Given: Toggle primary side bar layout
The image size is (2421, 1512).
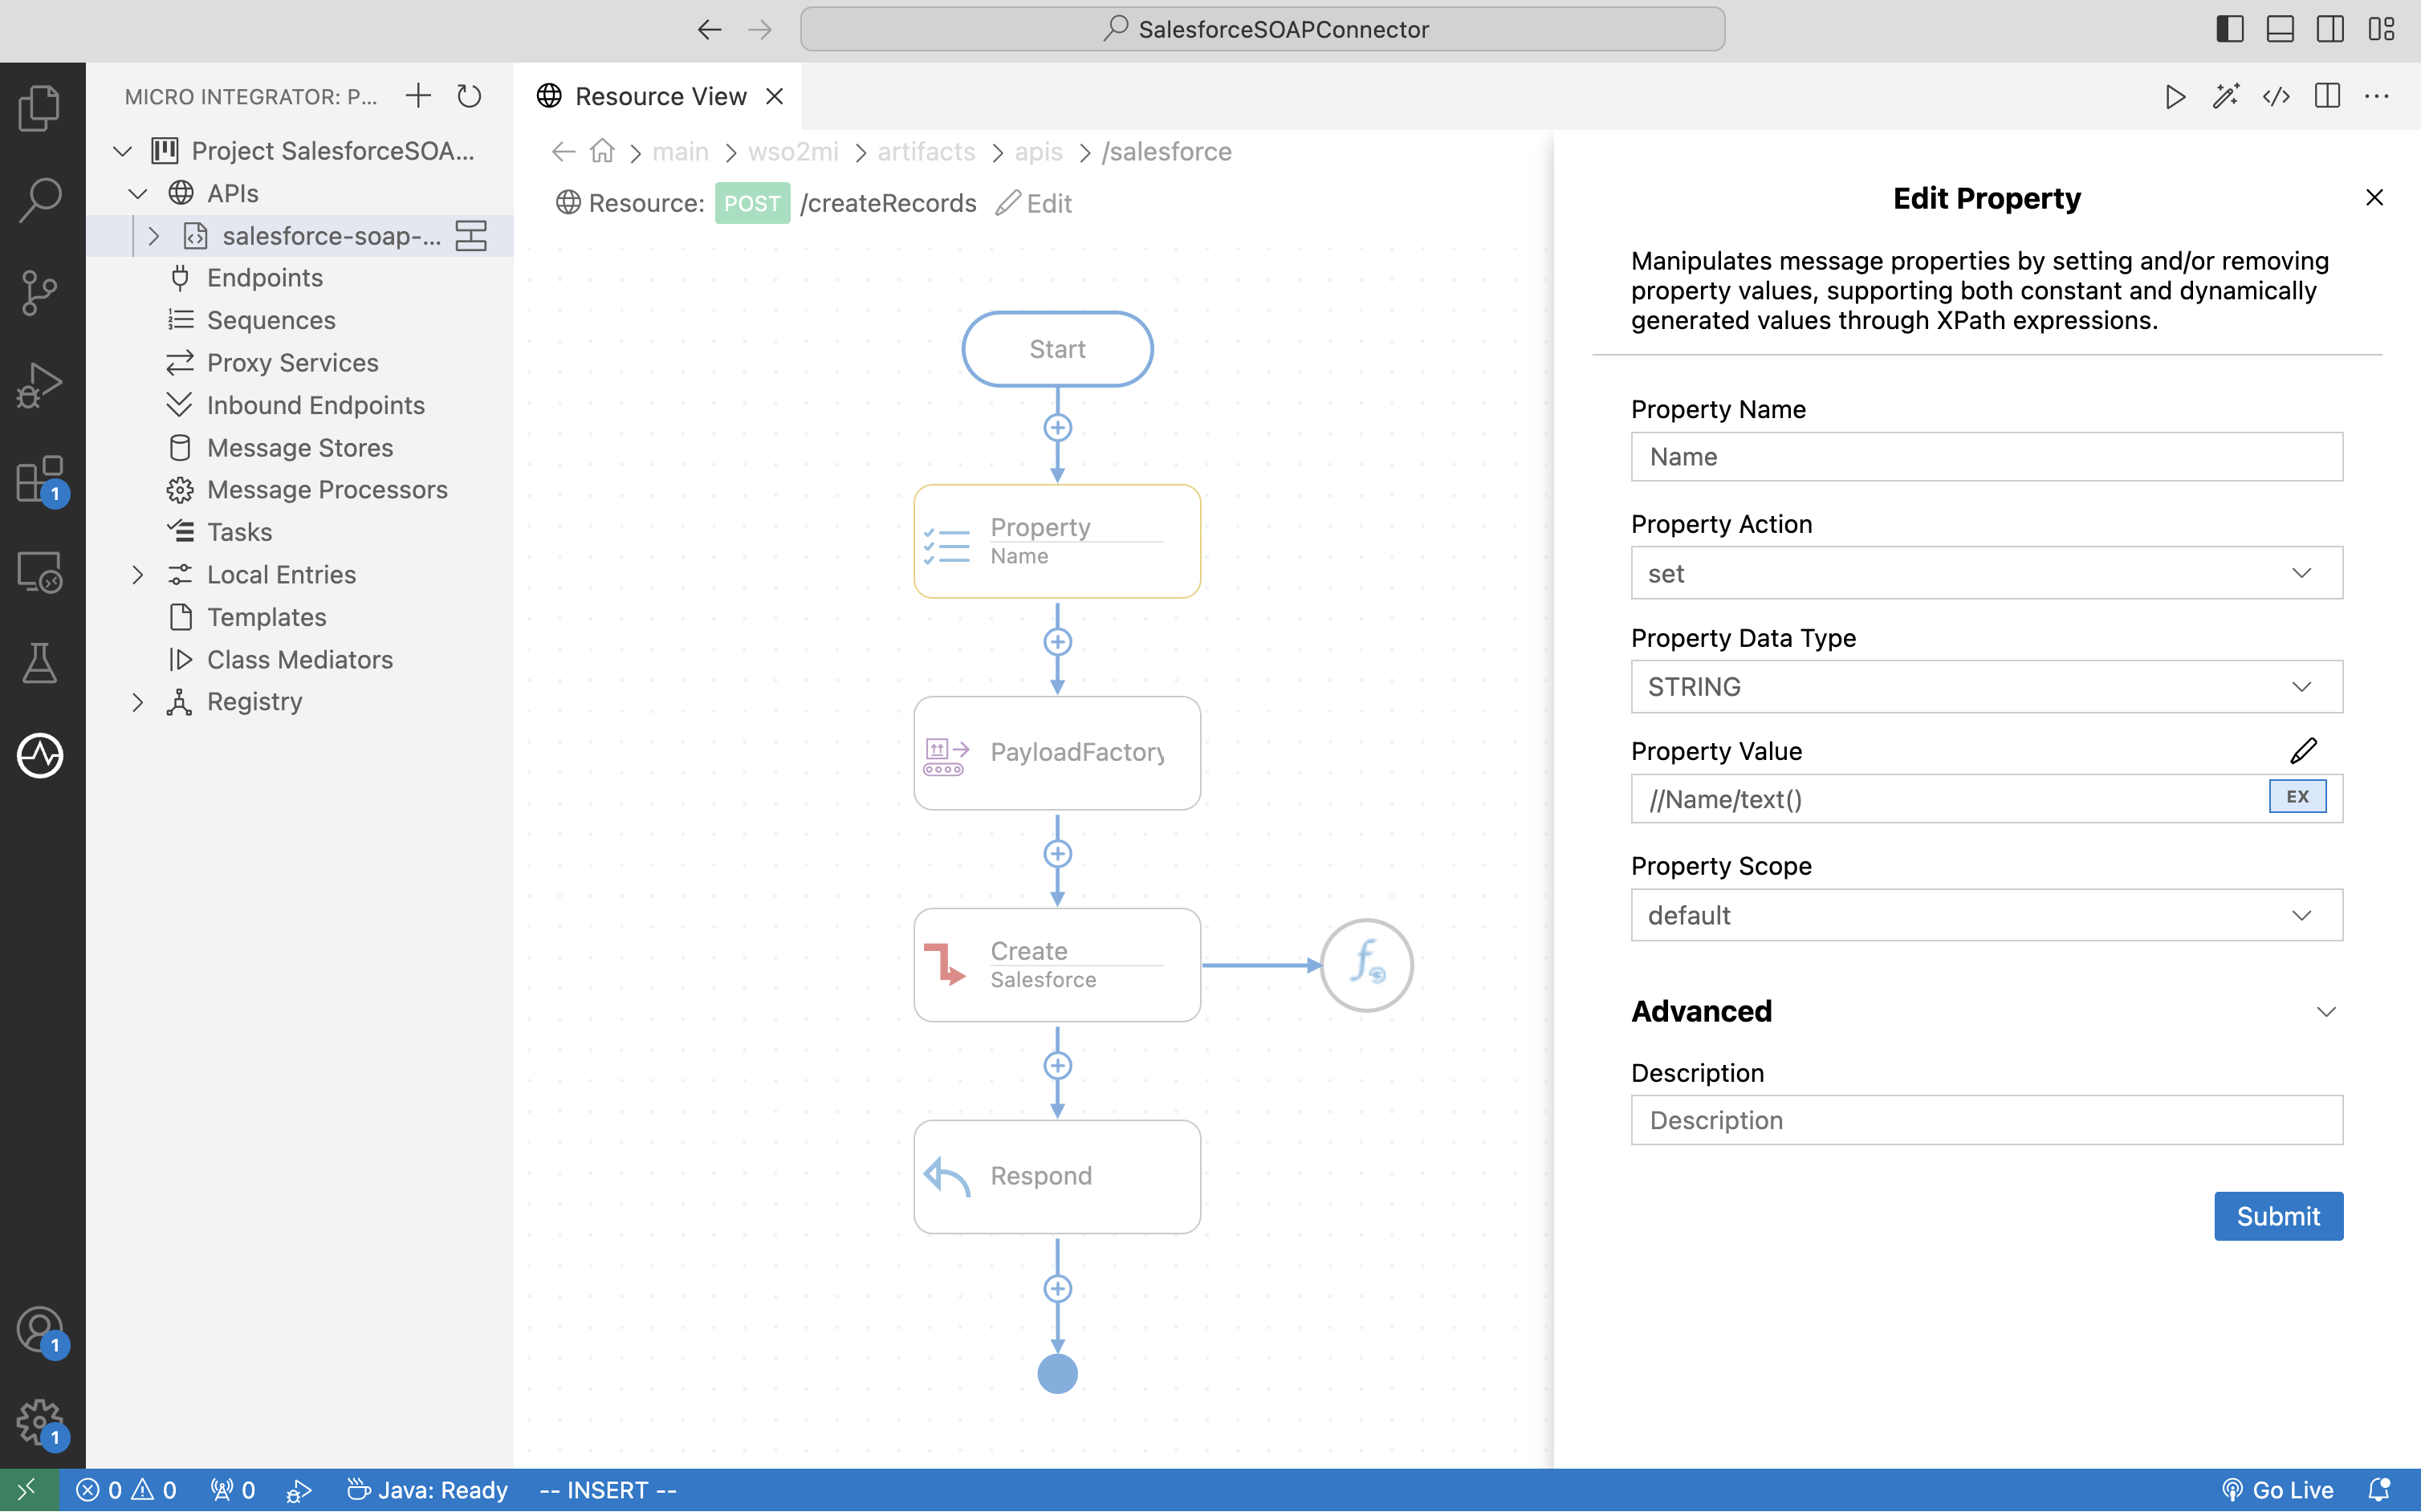Looking at the screenshot, I should [2230, 29].
